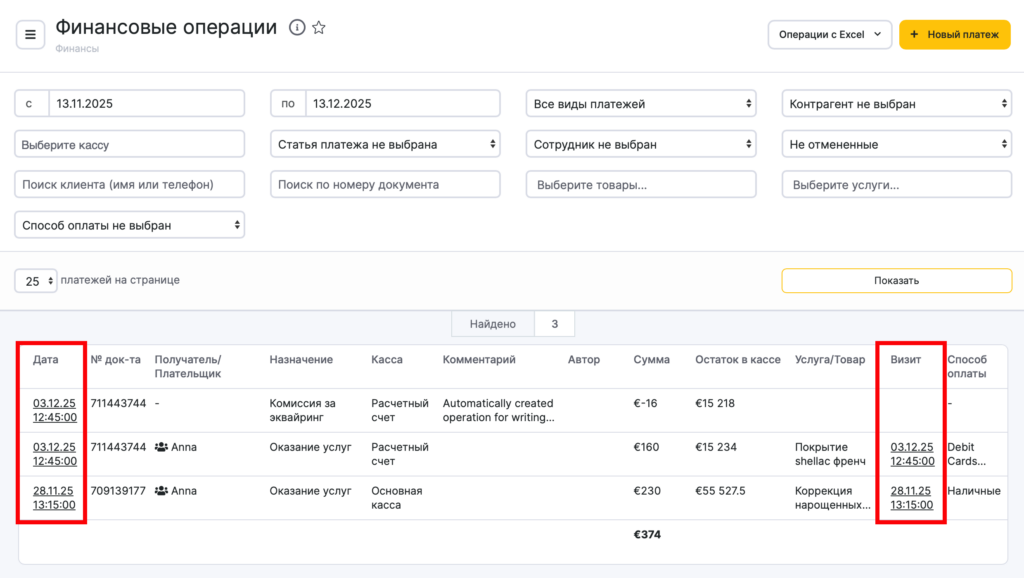Expand Способ оплаты не выбран dropdown
Screen dimensions: 1024x578
click(x=129, y=225)
